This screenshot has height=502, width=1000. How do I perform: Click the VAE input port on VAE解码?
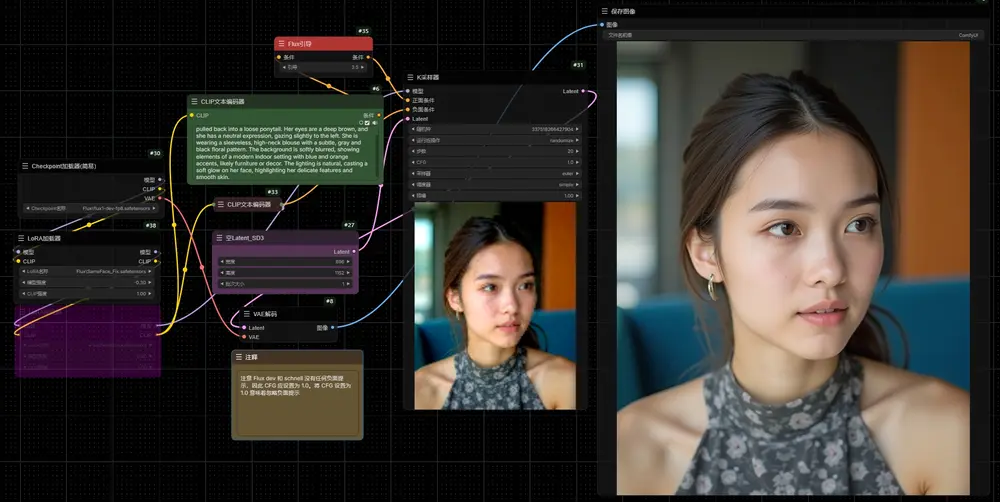tap(244, 337)
